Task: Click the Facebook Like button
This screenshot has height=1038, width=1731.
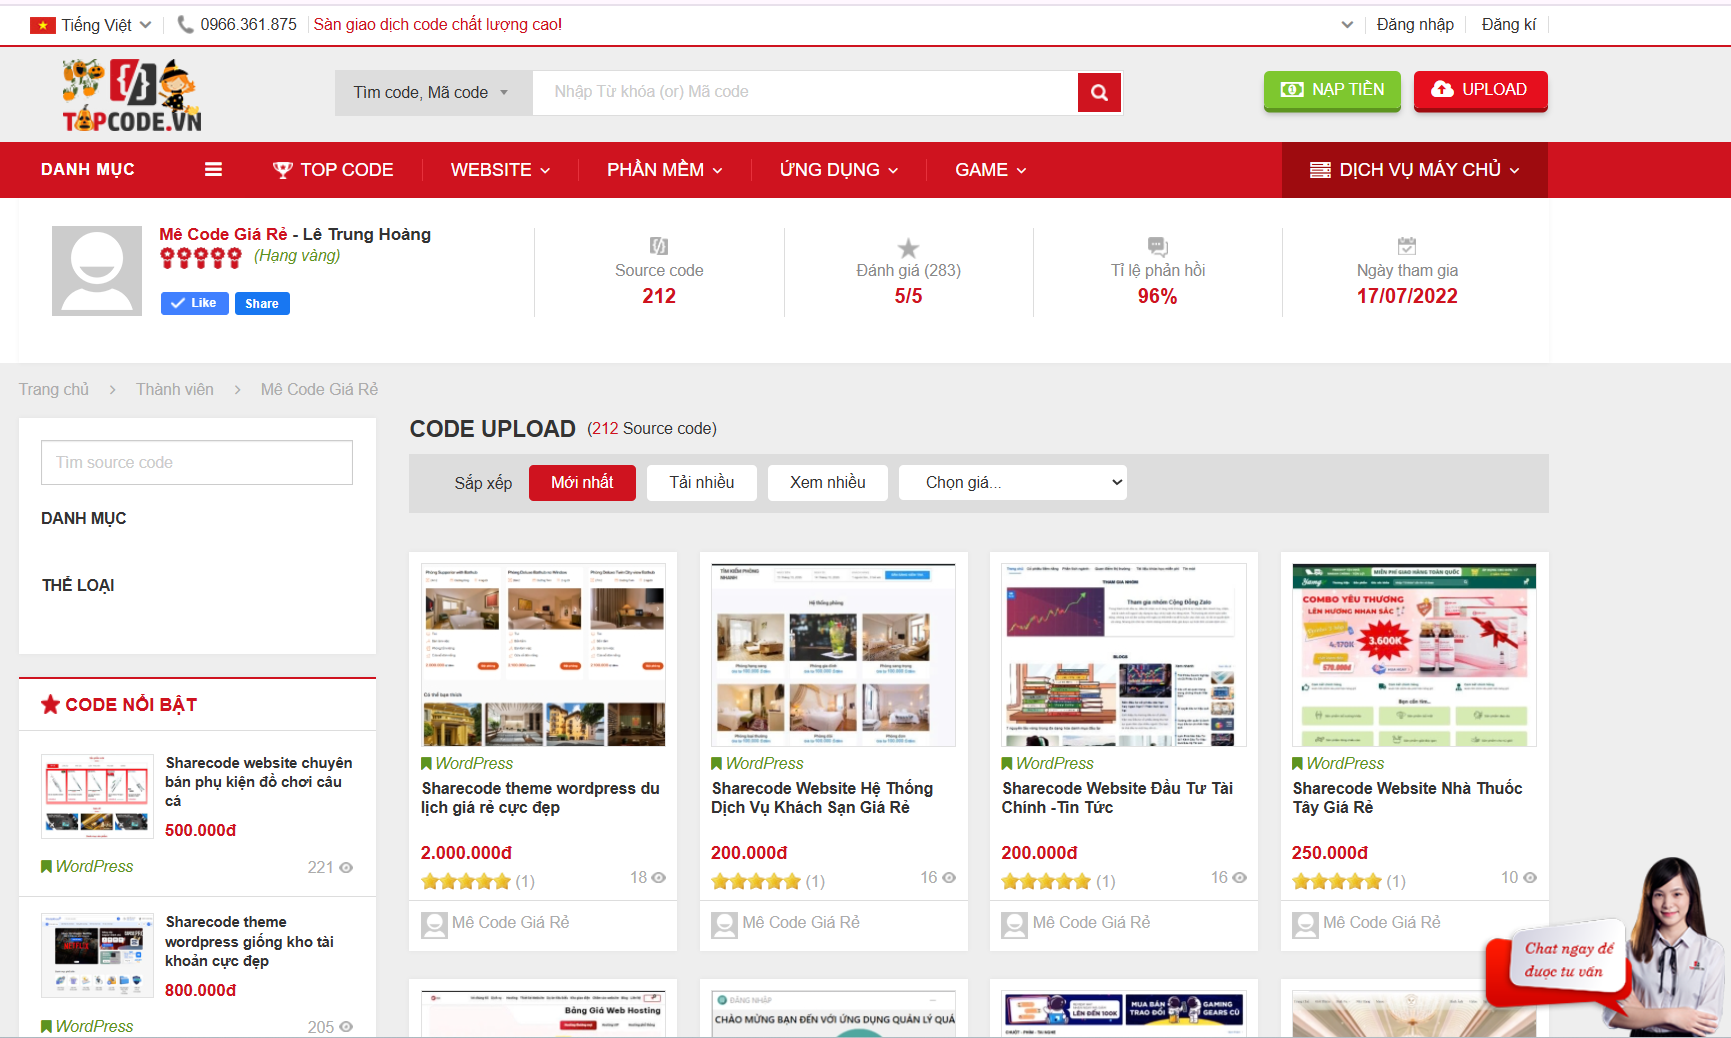Action: click(x=194, y=303)
